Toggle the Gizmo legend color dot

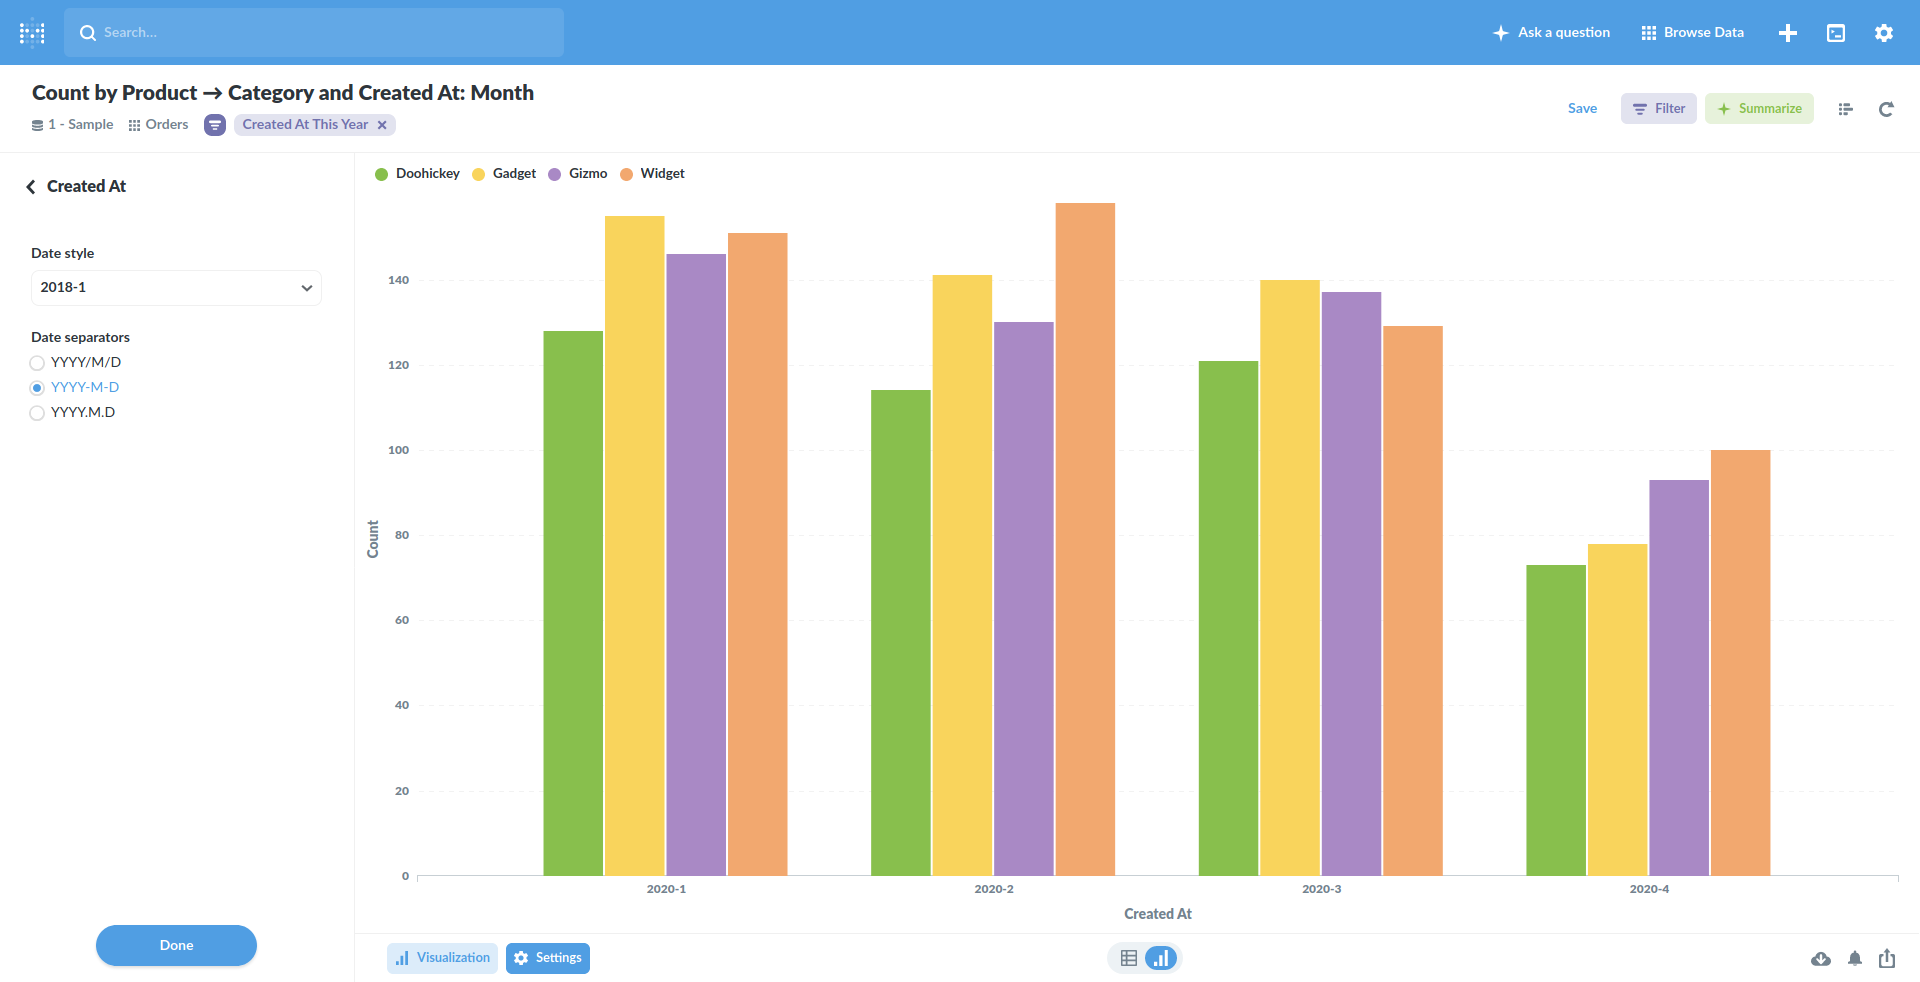[x=555, y=173]
